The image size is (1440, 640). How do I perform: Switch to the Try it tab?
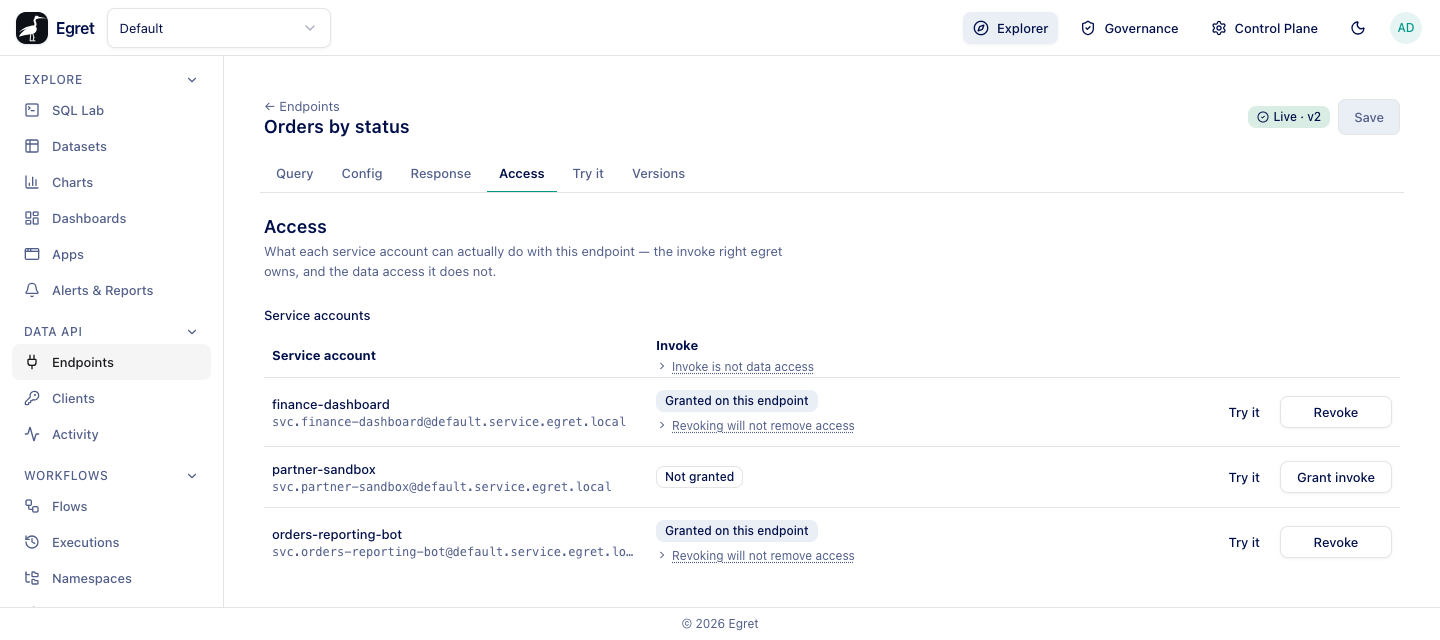[x=588, y=174]
